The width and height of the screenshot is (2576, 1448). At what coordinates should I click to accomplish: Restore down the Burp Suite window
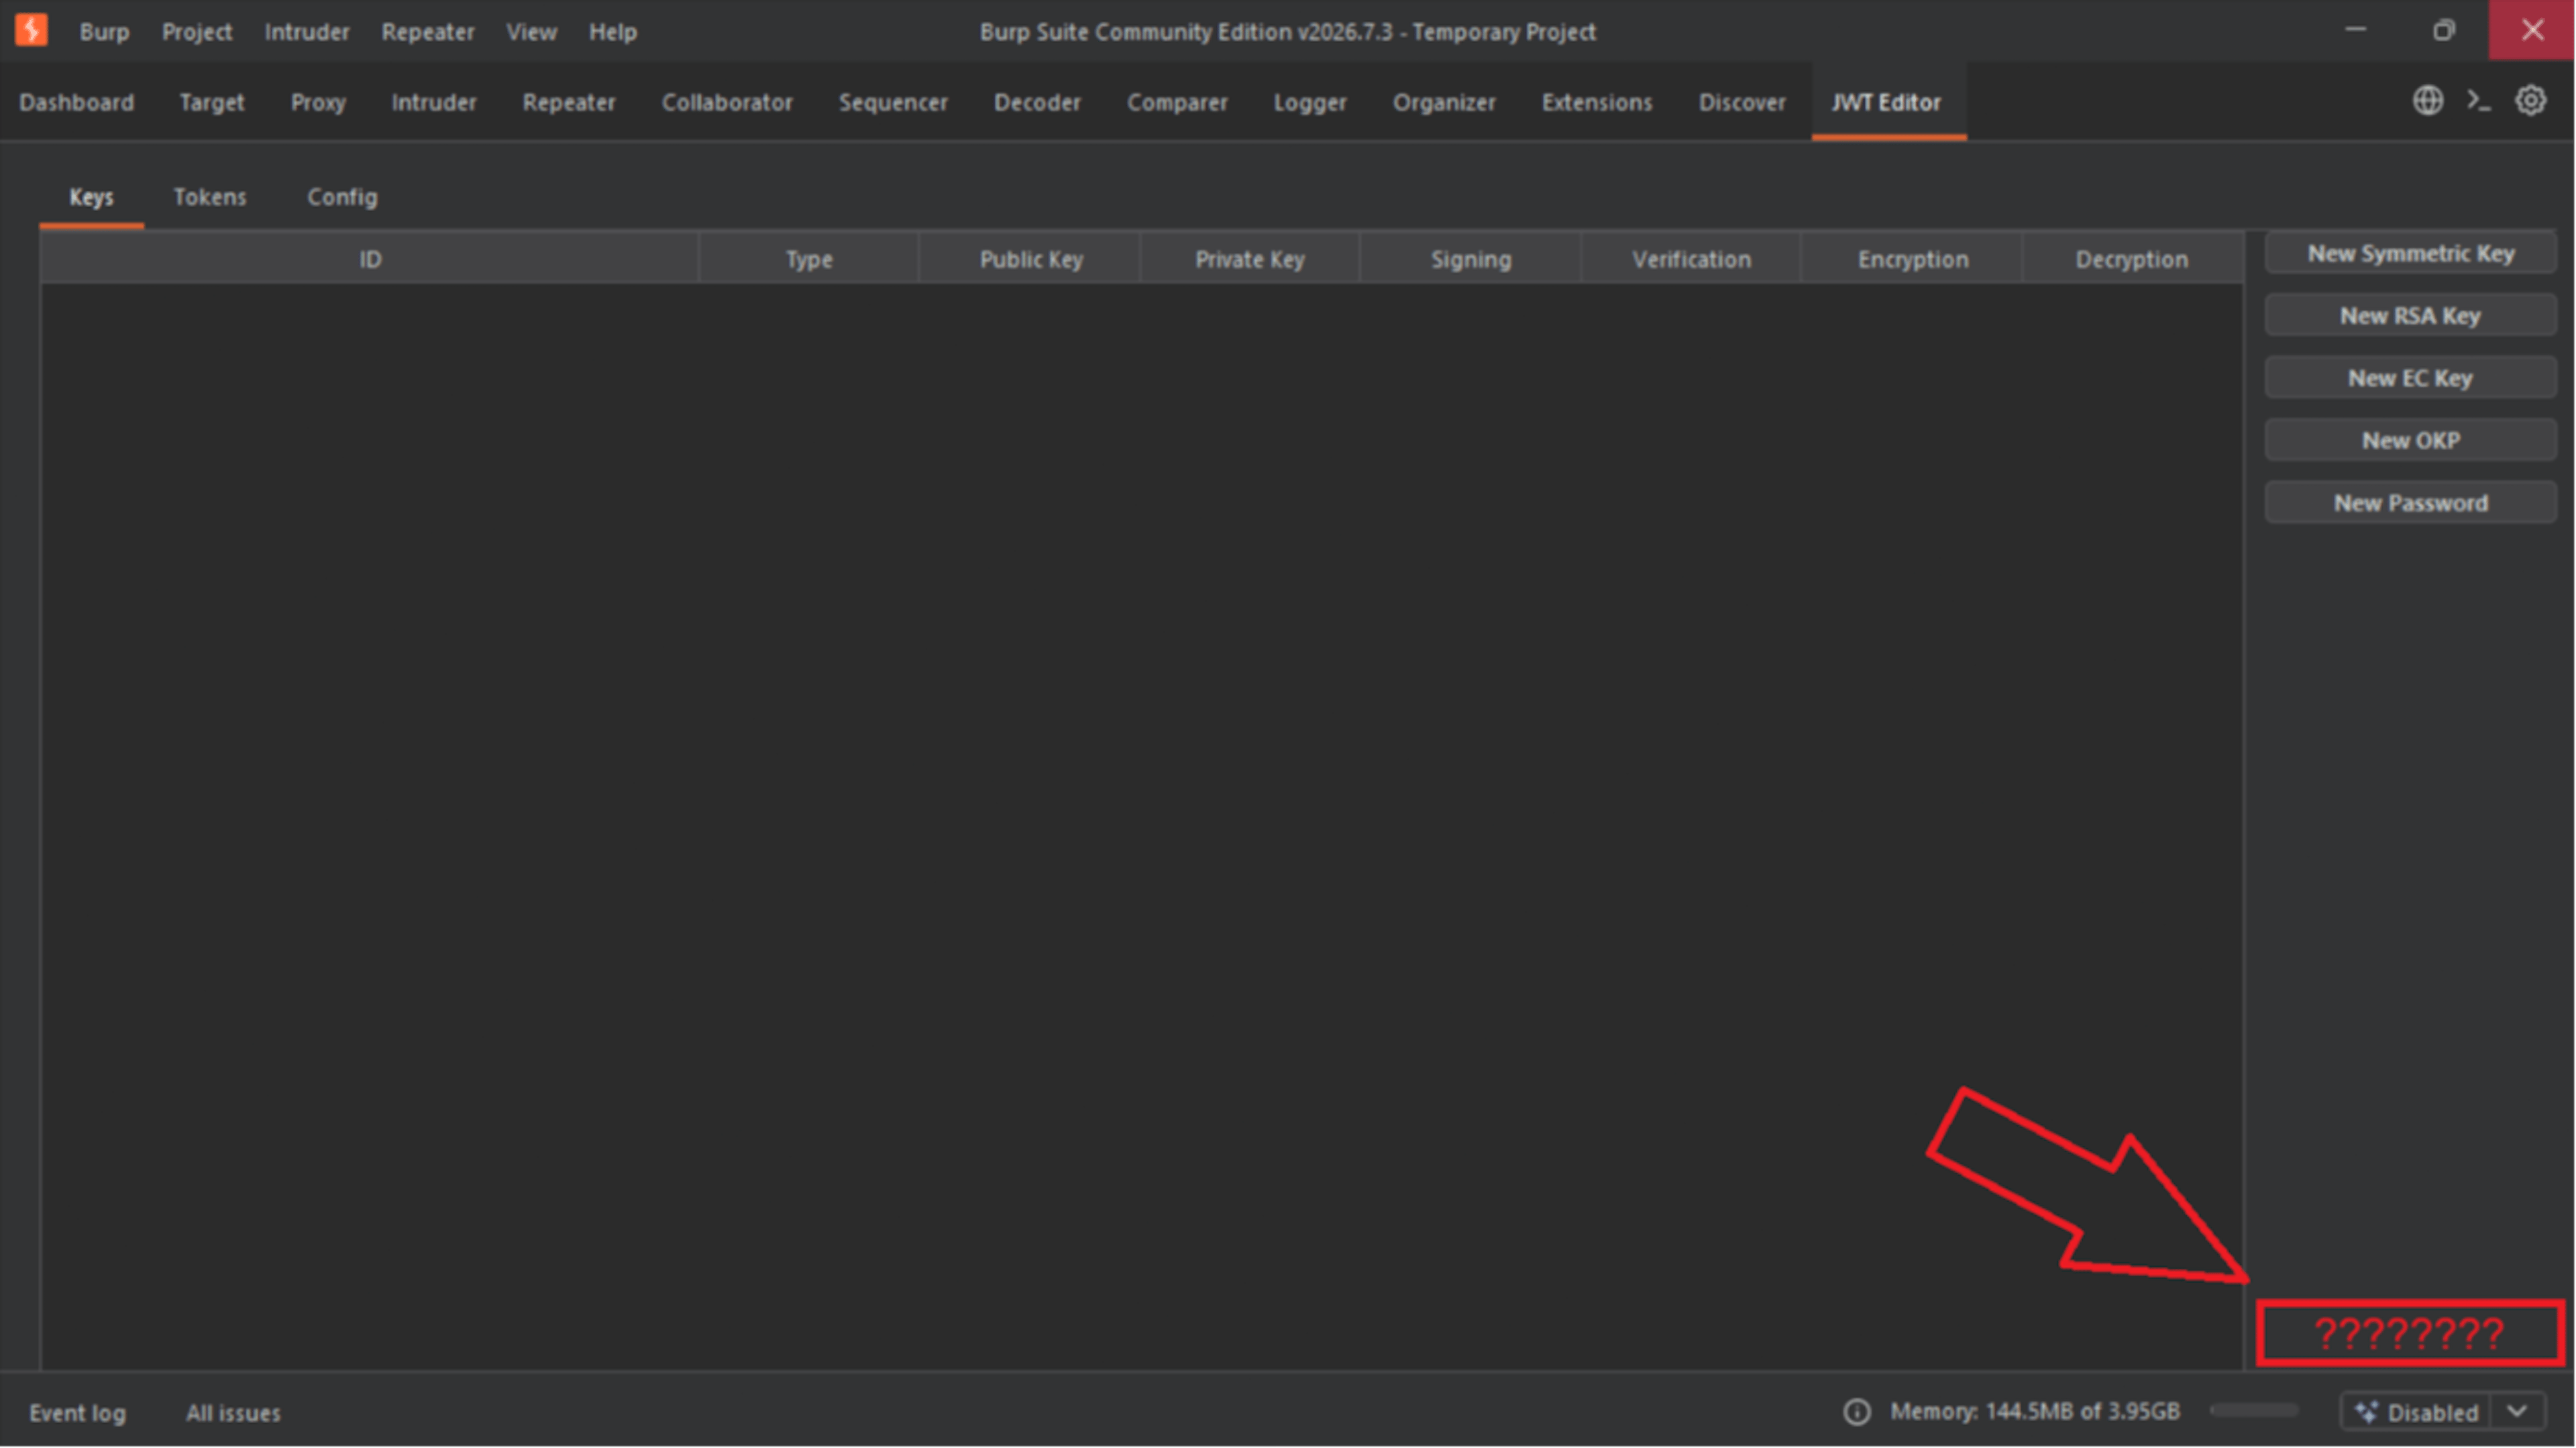[x=2444, y=30]
